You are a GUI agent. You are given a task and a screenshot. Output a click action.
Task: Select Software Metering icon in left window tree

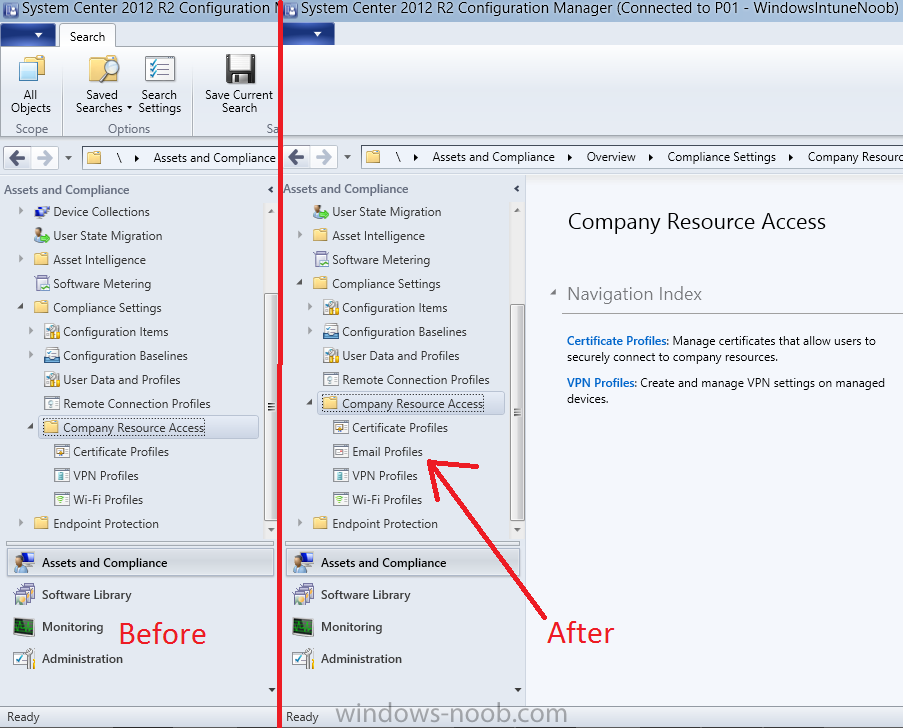click(41, 283)
